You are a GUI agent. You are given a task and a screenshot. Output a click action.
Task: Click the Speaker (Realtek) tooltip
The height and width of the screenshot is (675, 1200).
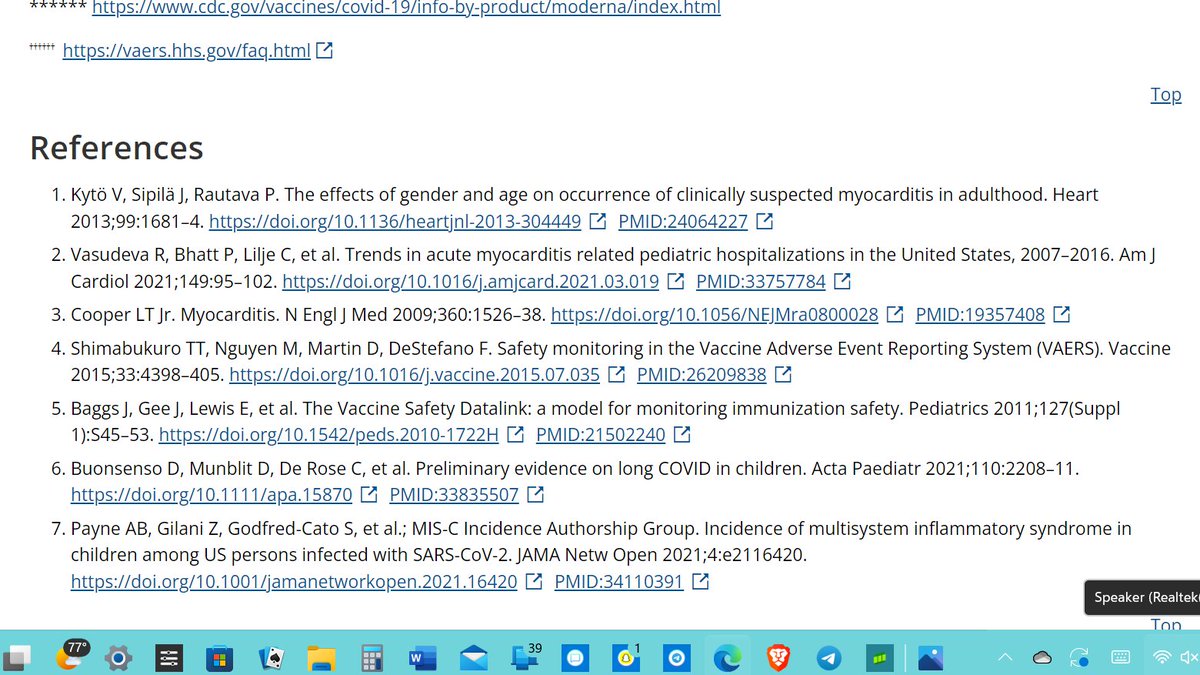(x=1142, y=597)
